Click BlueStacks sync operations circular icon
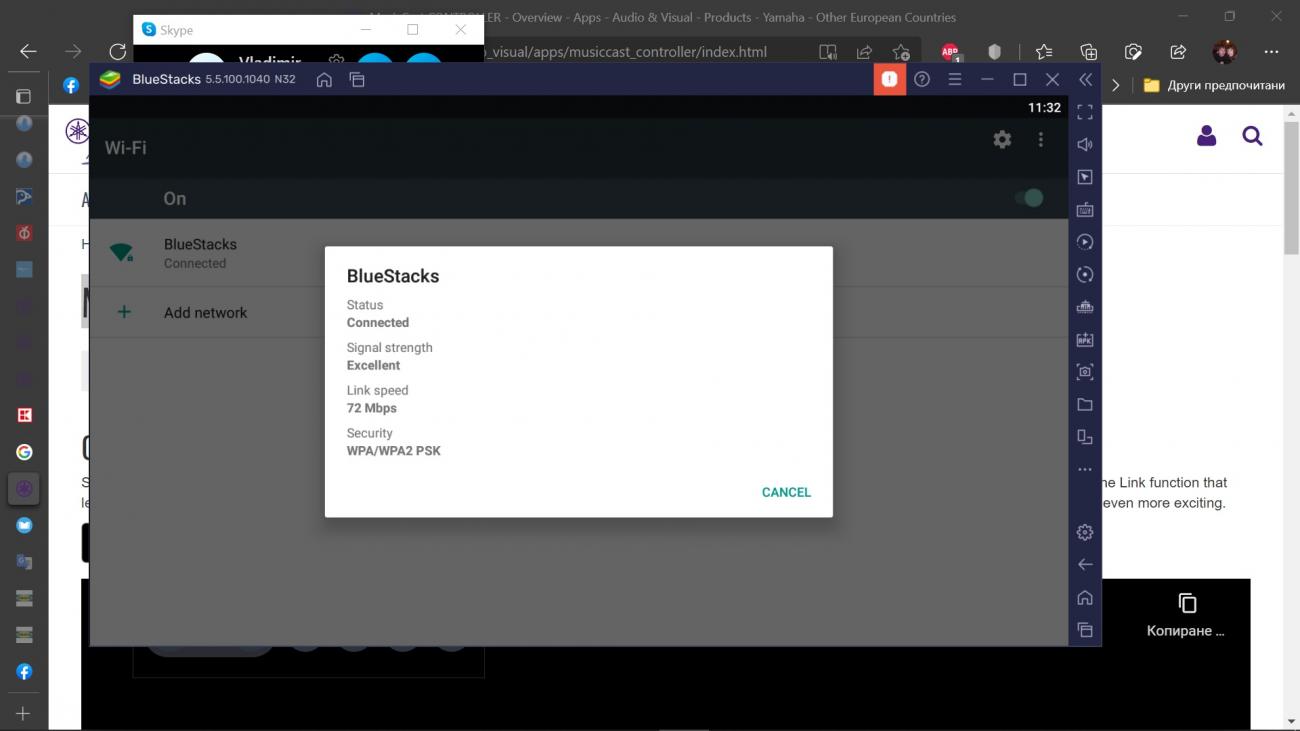Screen dimensions: 1300x731 point(1085,274)
